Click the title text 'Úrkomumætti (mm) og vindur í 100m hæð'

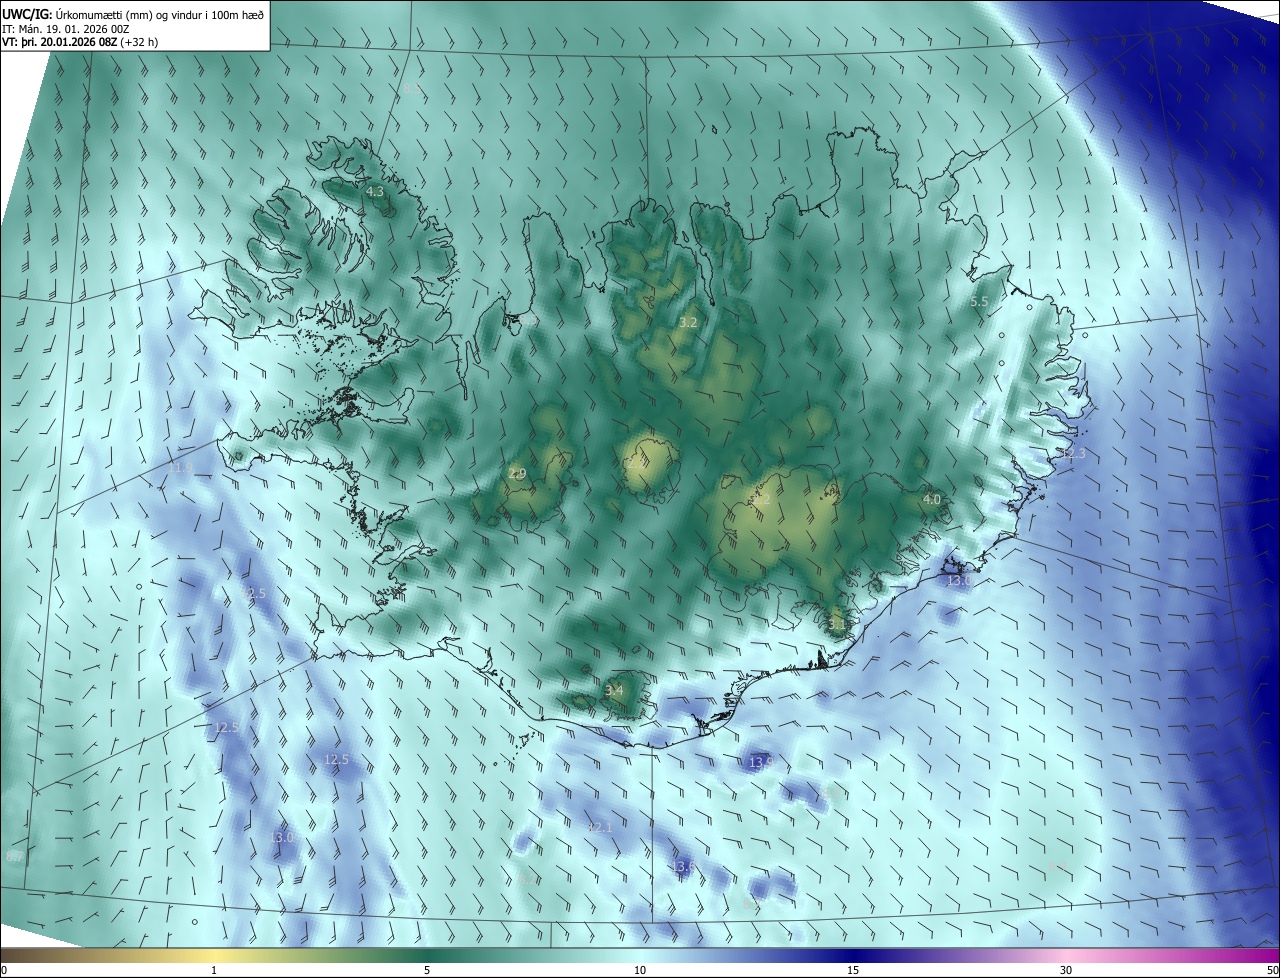(160, 14)
